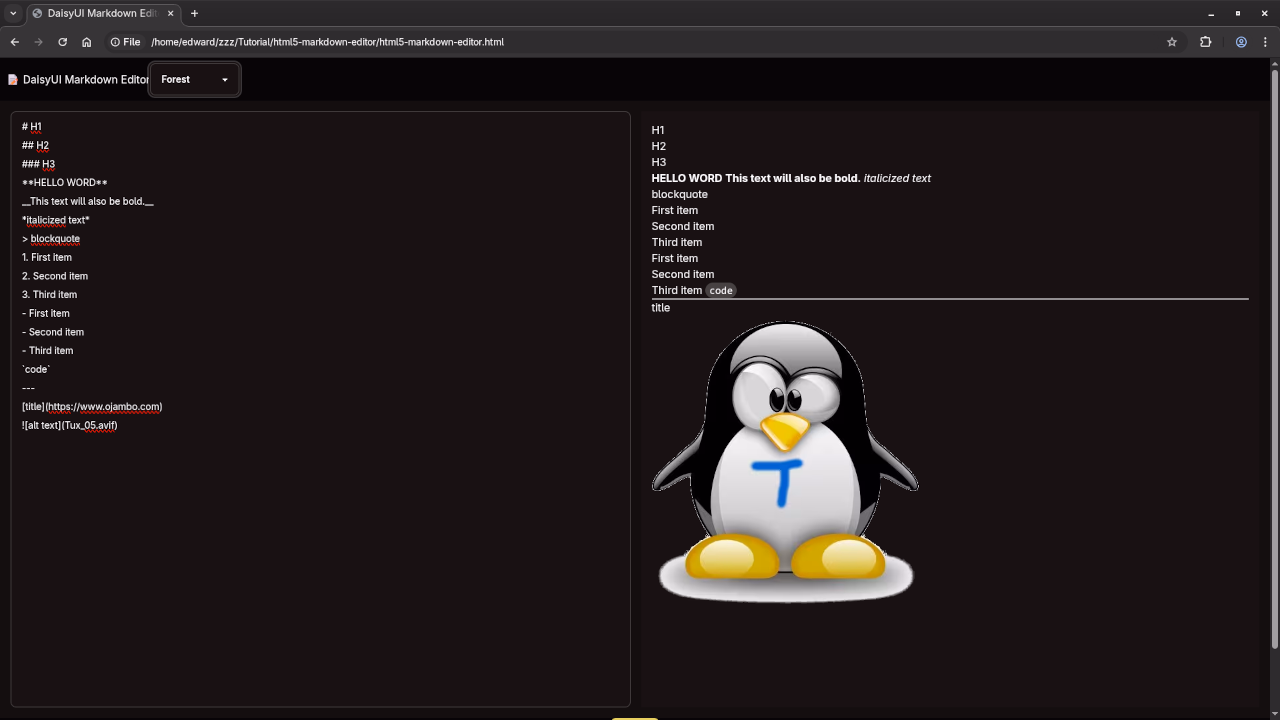Click the H1 heading in preview
1280x720 pixels.
[658, 130]
